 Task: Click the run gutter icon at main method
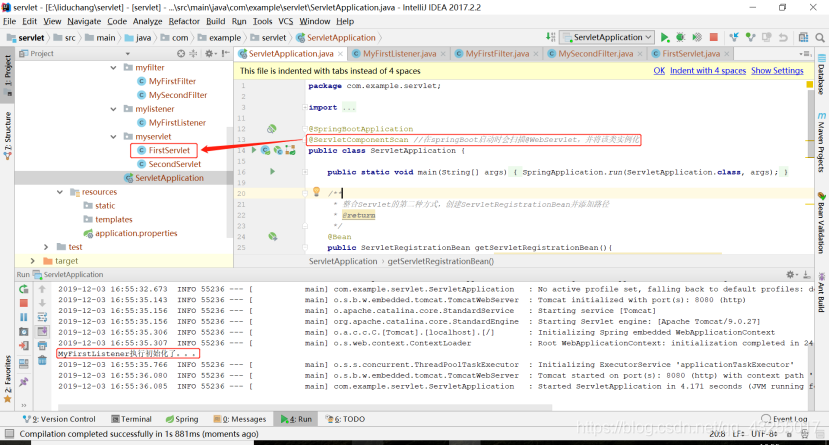pos(273,171)
